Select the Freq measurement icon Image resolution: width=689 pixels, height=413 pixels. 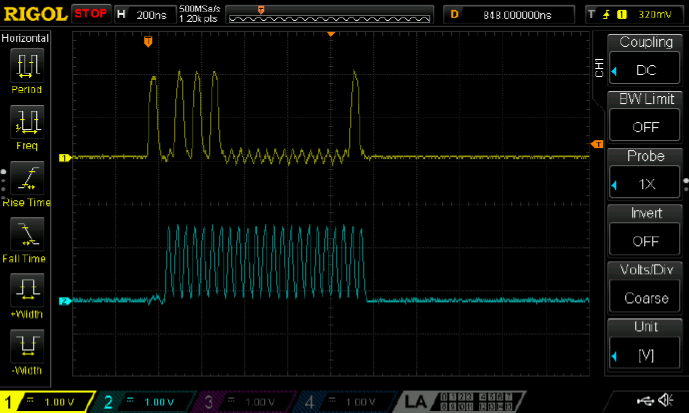(x=27, y=122)
